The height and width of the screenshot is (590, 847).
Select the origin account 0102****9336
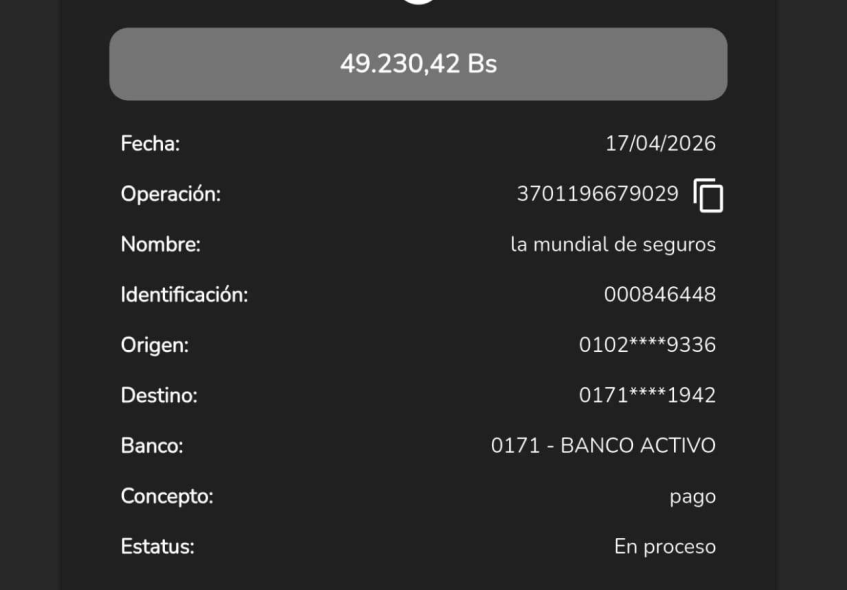pyautogui.click(x=647, y=345)
